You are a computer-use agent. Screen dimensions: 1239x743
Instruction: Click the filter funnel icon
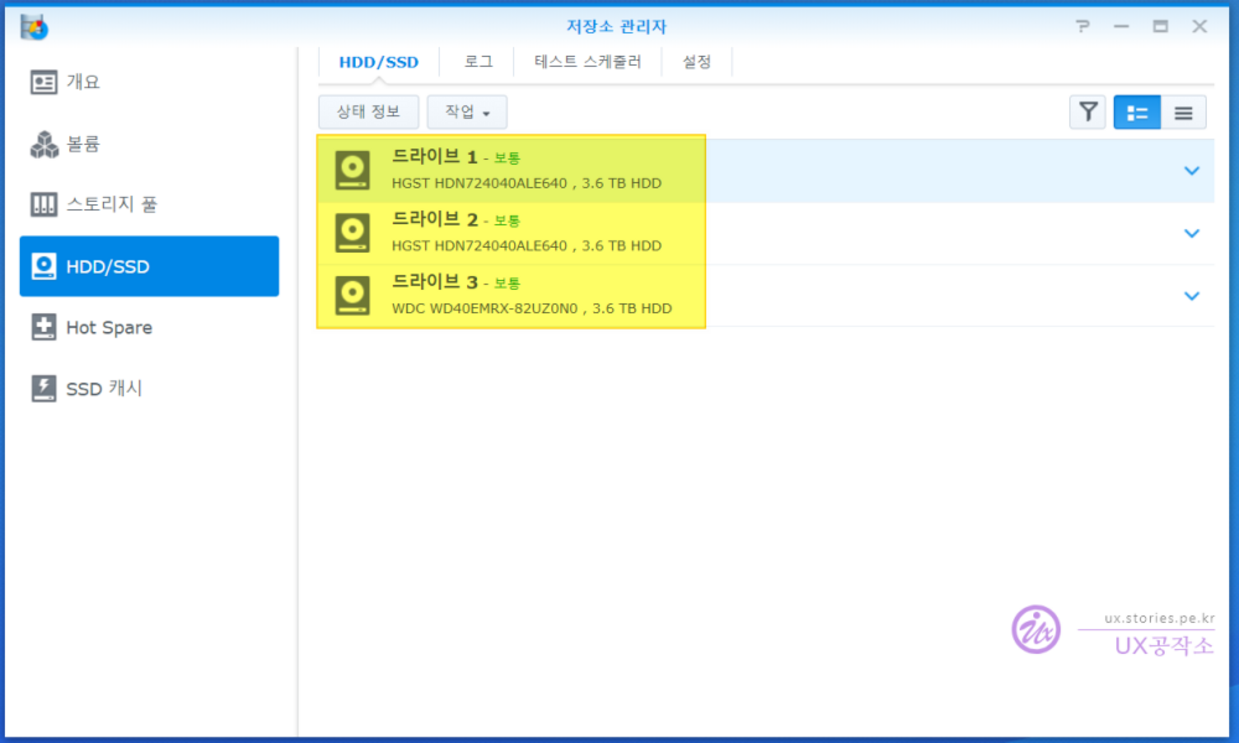tap(1087, 113)
